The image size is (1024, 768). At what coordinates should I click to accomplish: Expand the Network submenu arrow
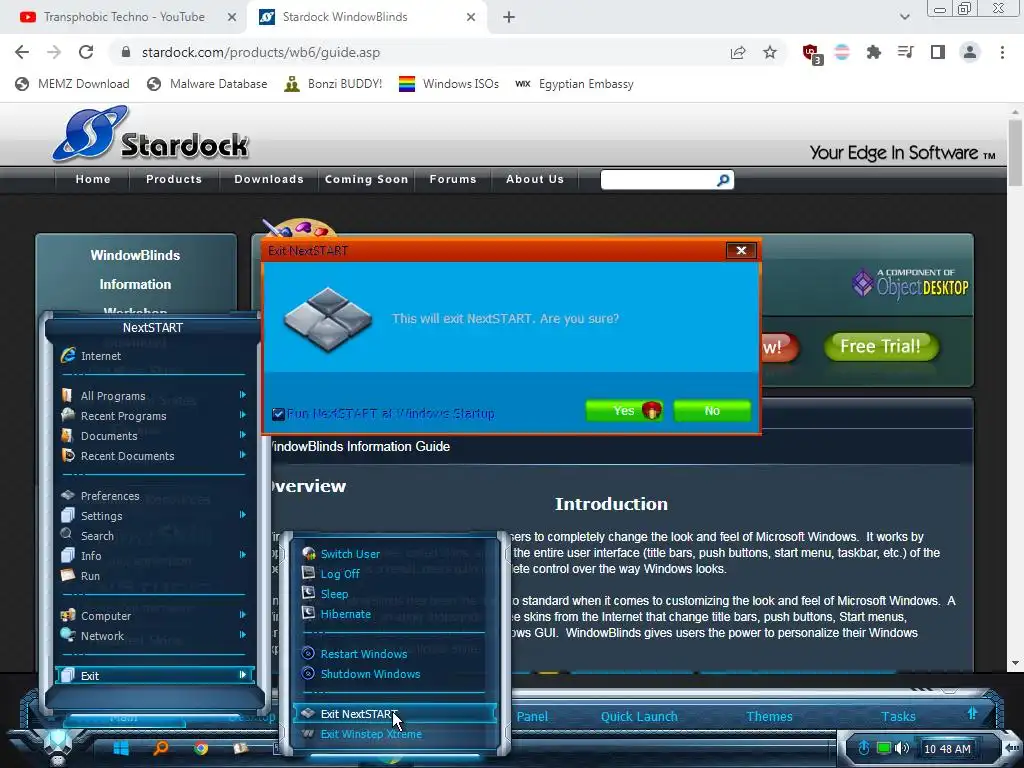pos(242,634)
